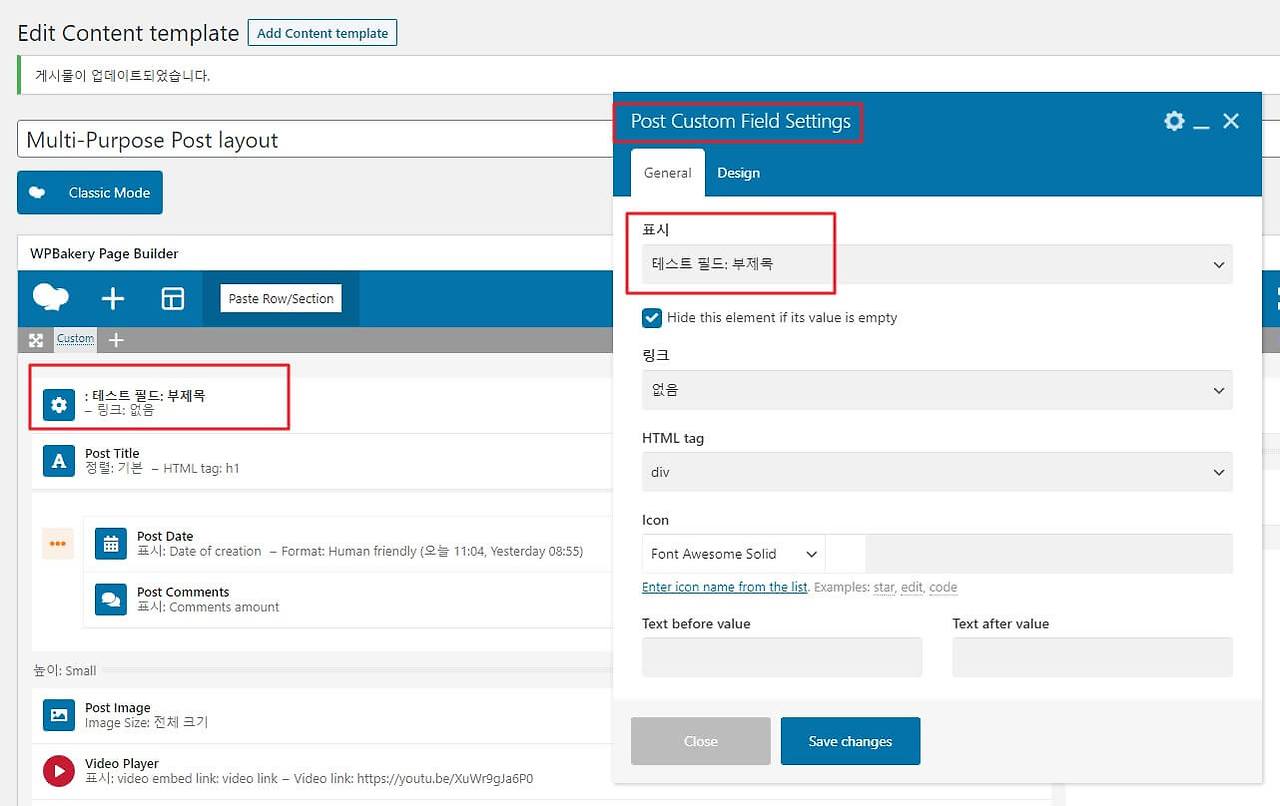Click the icon name input field

[1049, 554]
